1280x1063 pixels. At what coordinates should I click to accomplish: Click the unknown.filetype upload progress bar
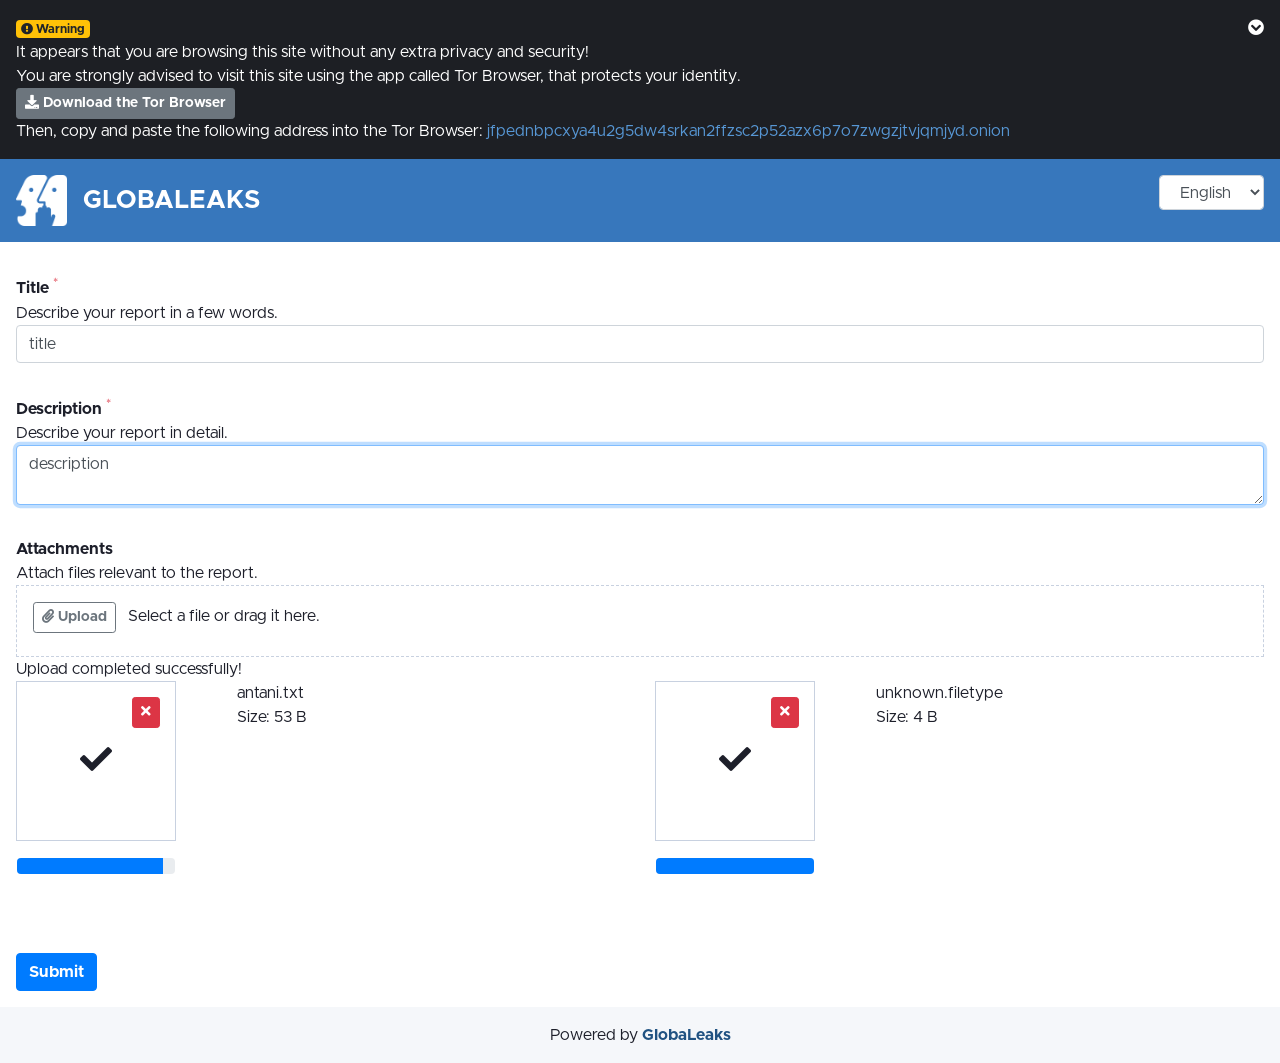click(x=735, y=866)
